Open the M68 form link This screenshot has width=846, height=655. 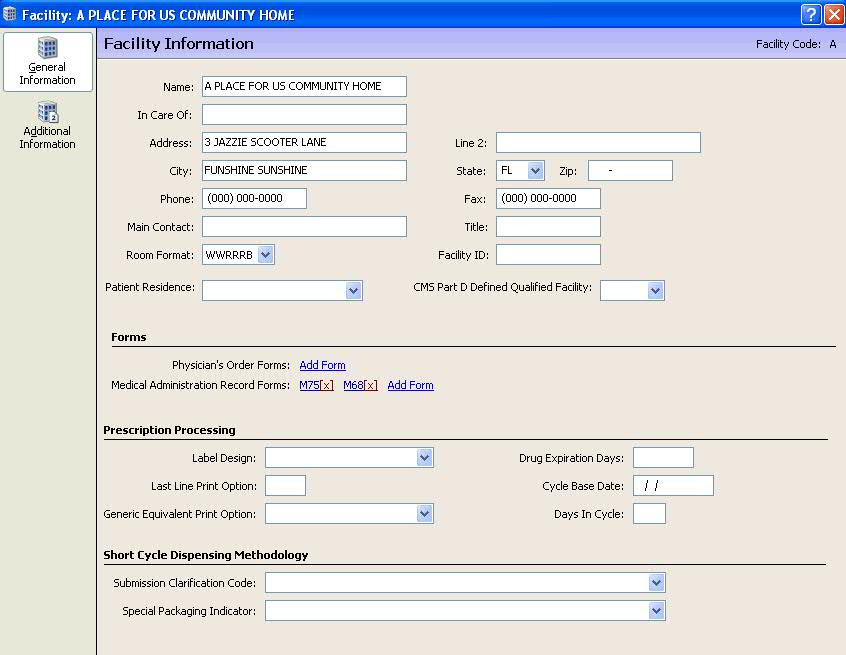353,385
